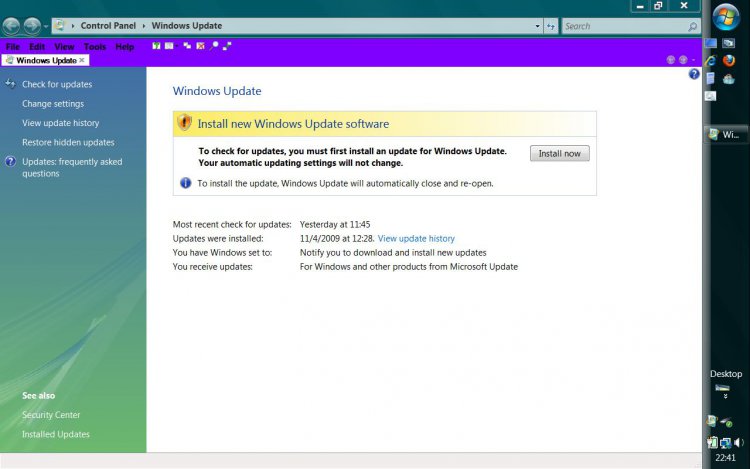Click the Back navigation arrow

(x=11, y=26)
